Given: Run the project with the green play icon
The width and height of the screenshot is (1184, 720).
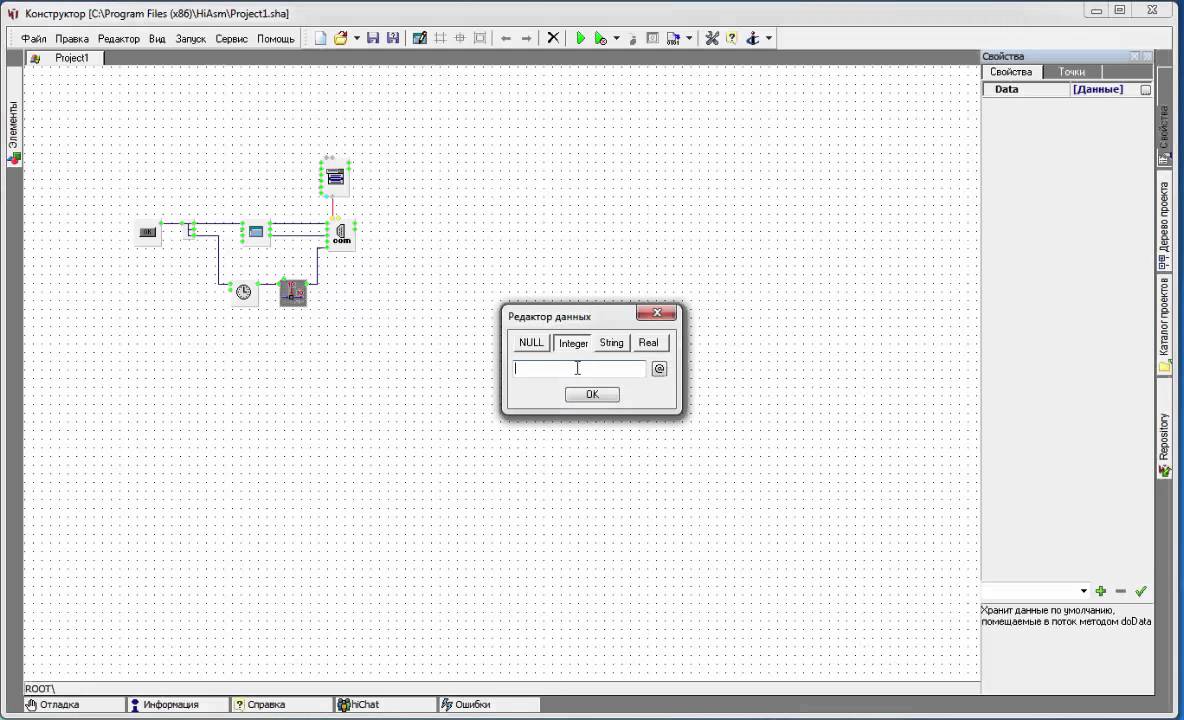Looking at the screenshot, I should point(580,38).
